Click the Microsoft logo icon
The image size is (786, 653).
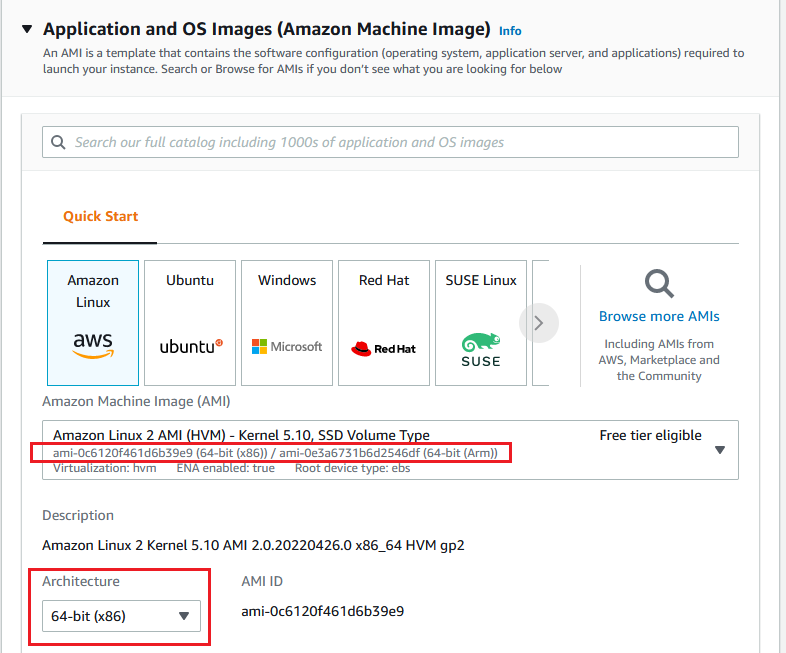(287, 346)
